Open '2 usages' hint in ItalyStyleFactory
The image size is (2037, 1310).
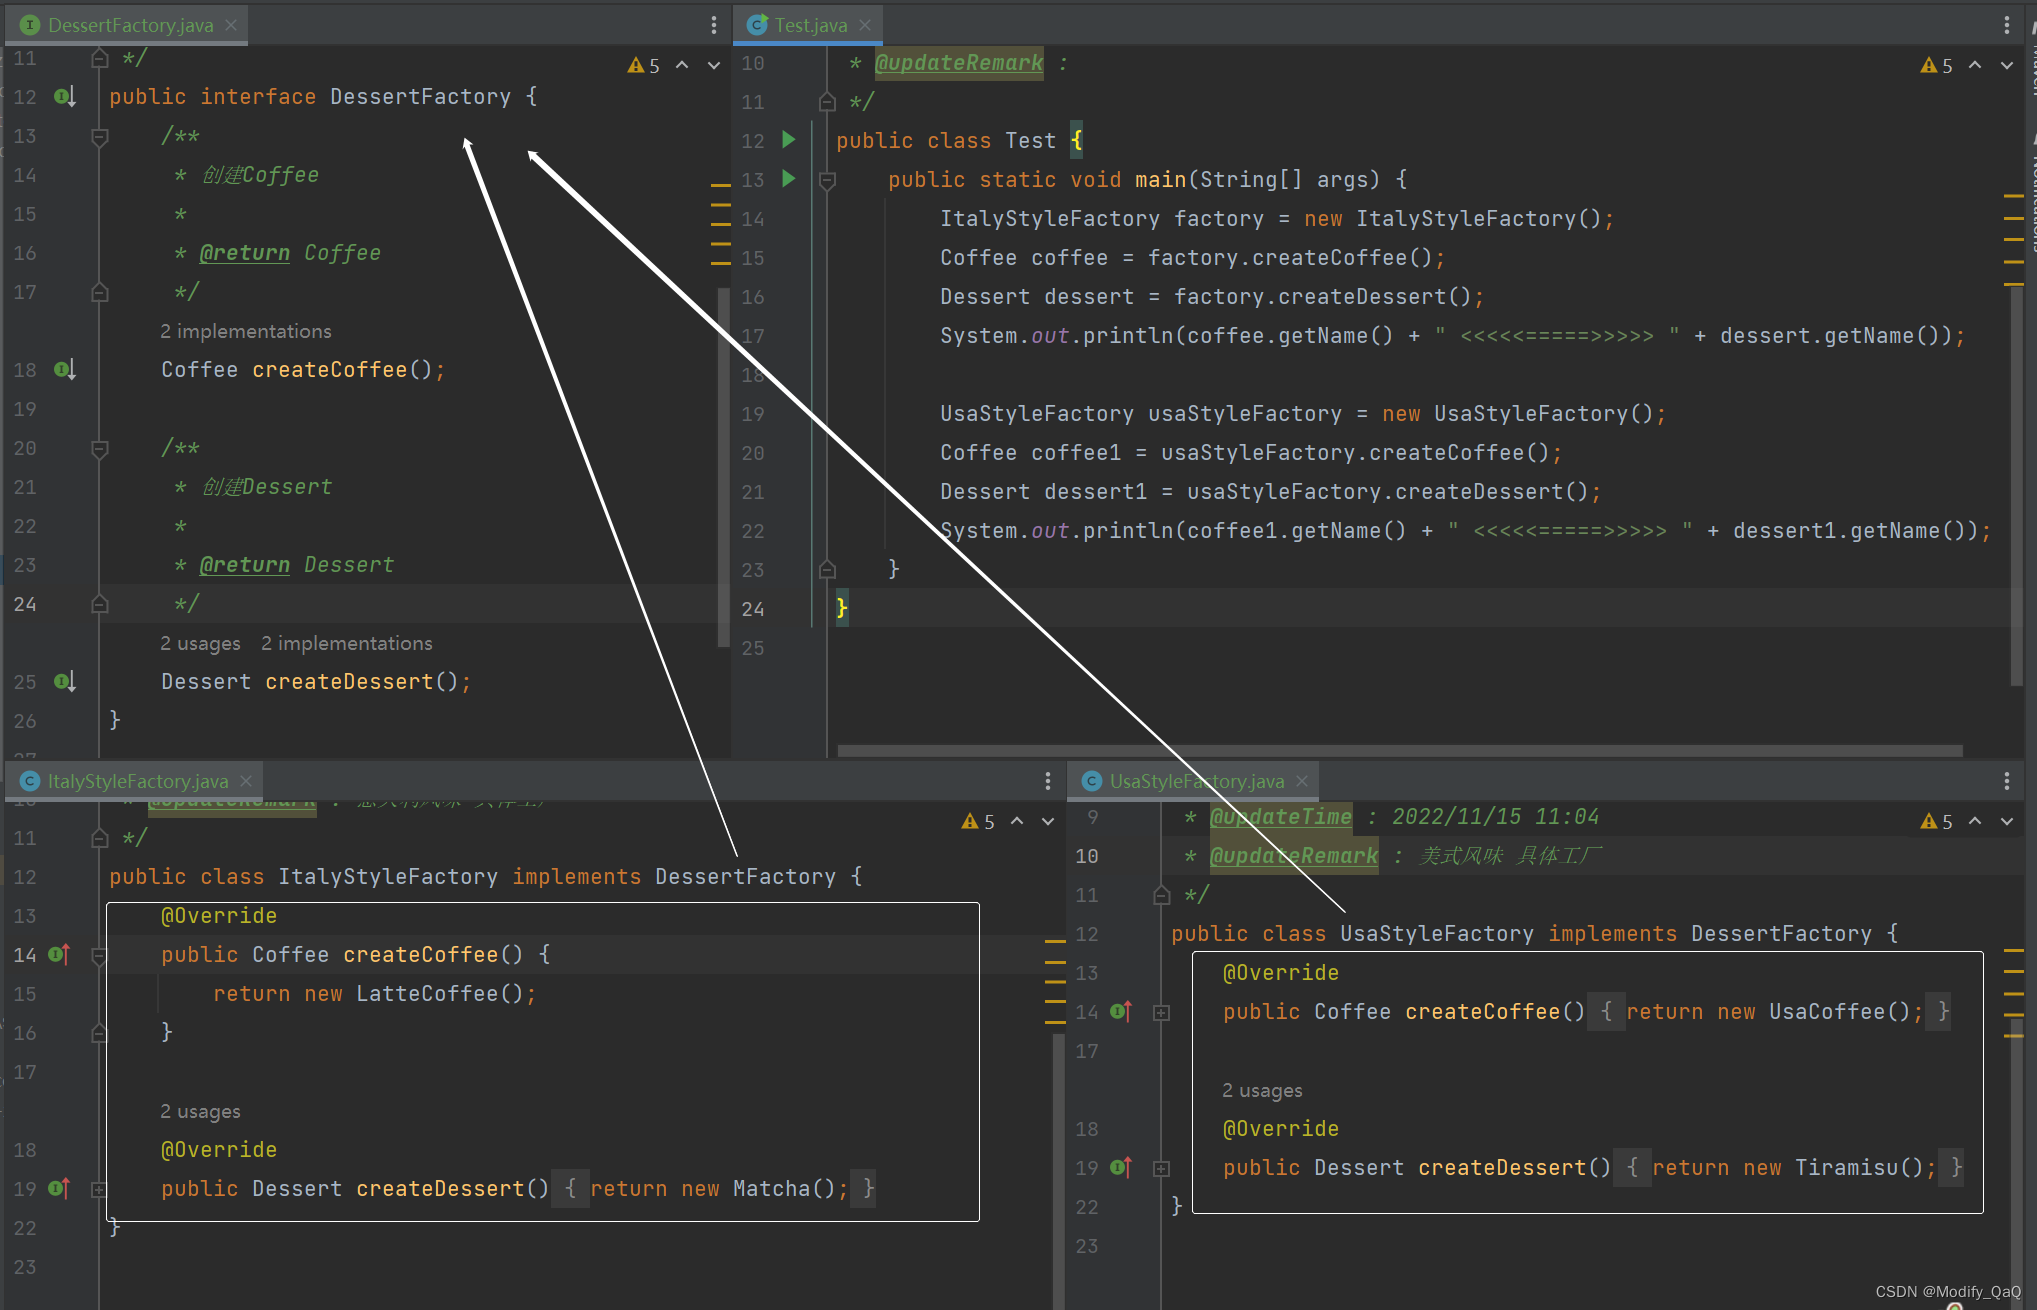tap(200, 1111)
